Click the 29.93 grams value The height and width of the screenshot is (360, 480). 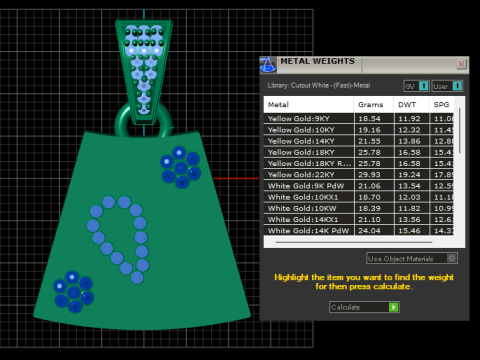[369, 175]
